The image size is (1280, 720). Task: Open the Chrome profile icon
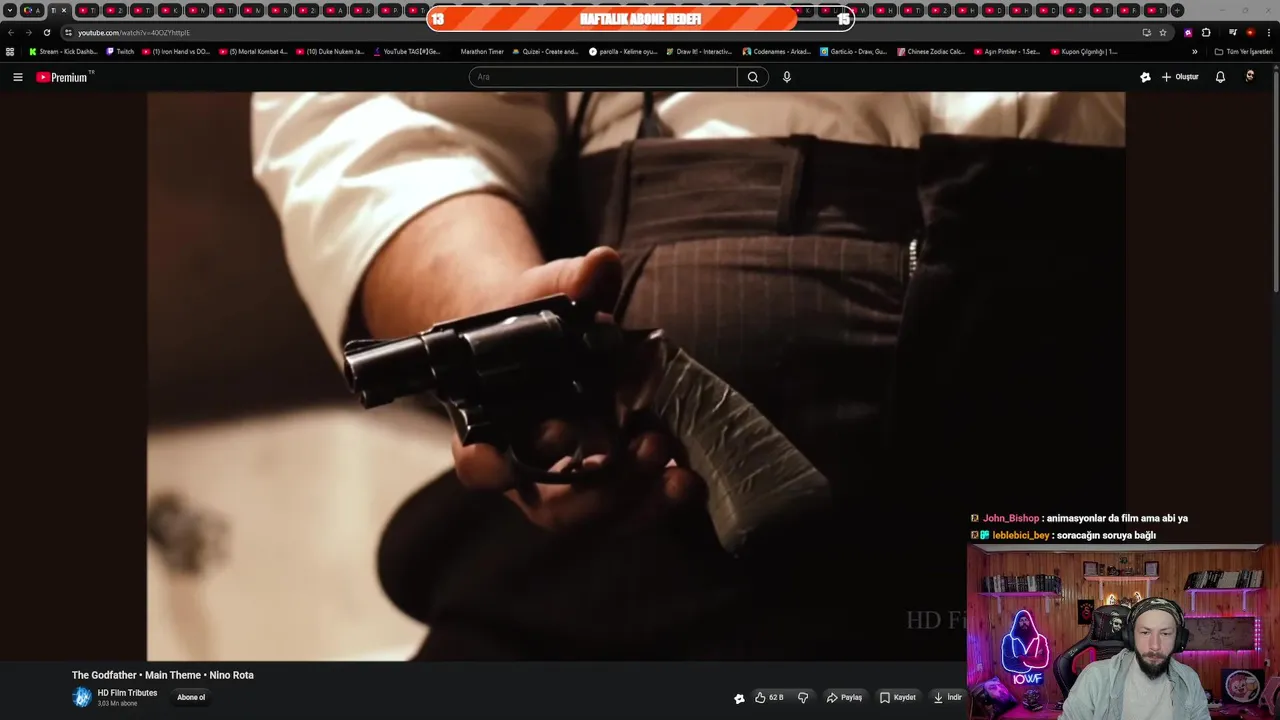1250,32
